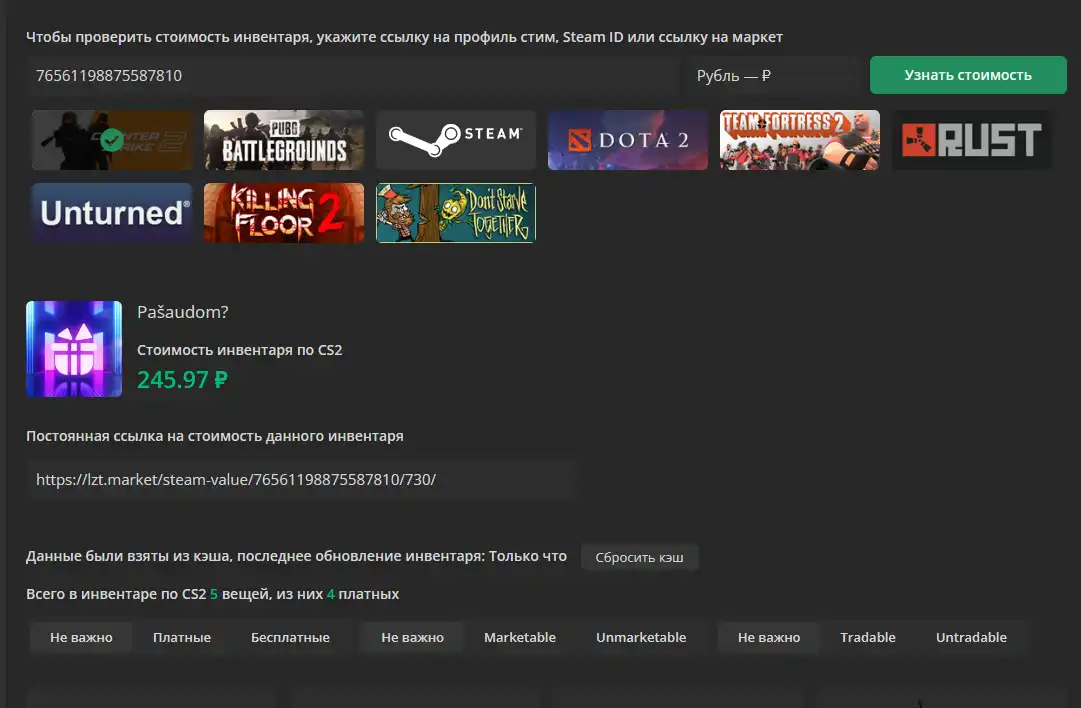Click the Узнать стоимость button
The image size is (1081, 708).
tap(968, 75)
